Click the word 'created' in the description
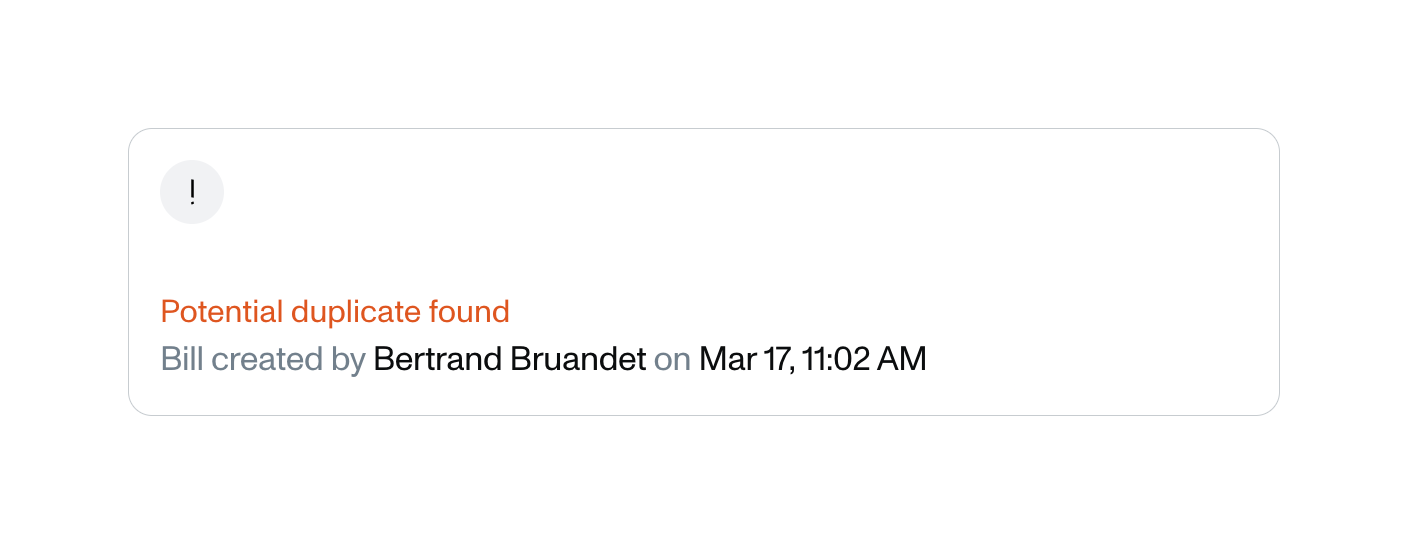 [267, 359]
